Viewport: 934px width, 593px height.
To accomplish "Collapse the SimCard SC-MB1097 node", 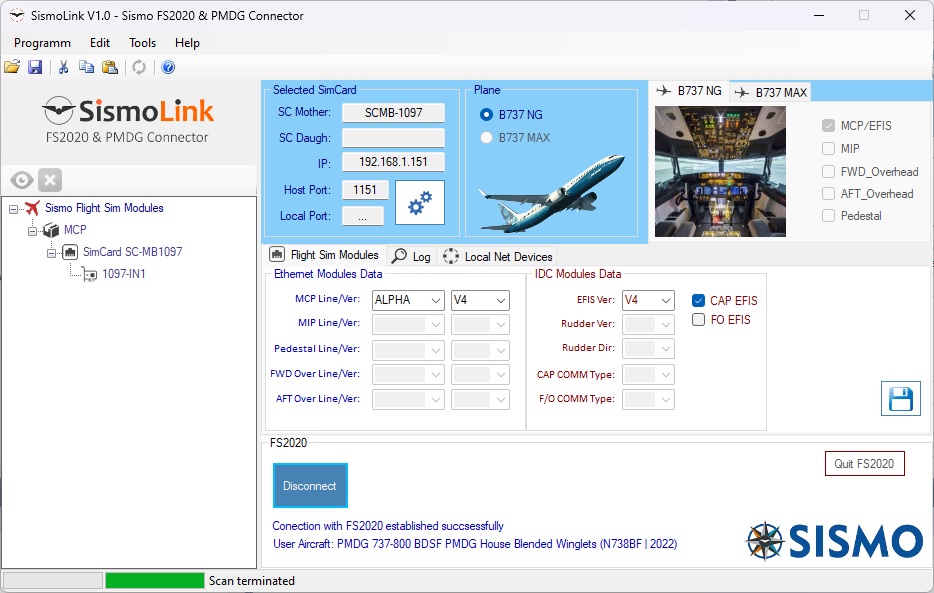I will [x=51, y=253].
